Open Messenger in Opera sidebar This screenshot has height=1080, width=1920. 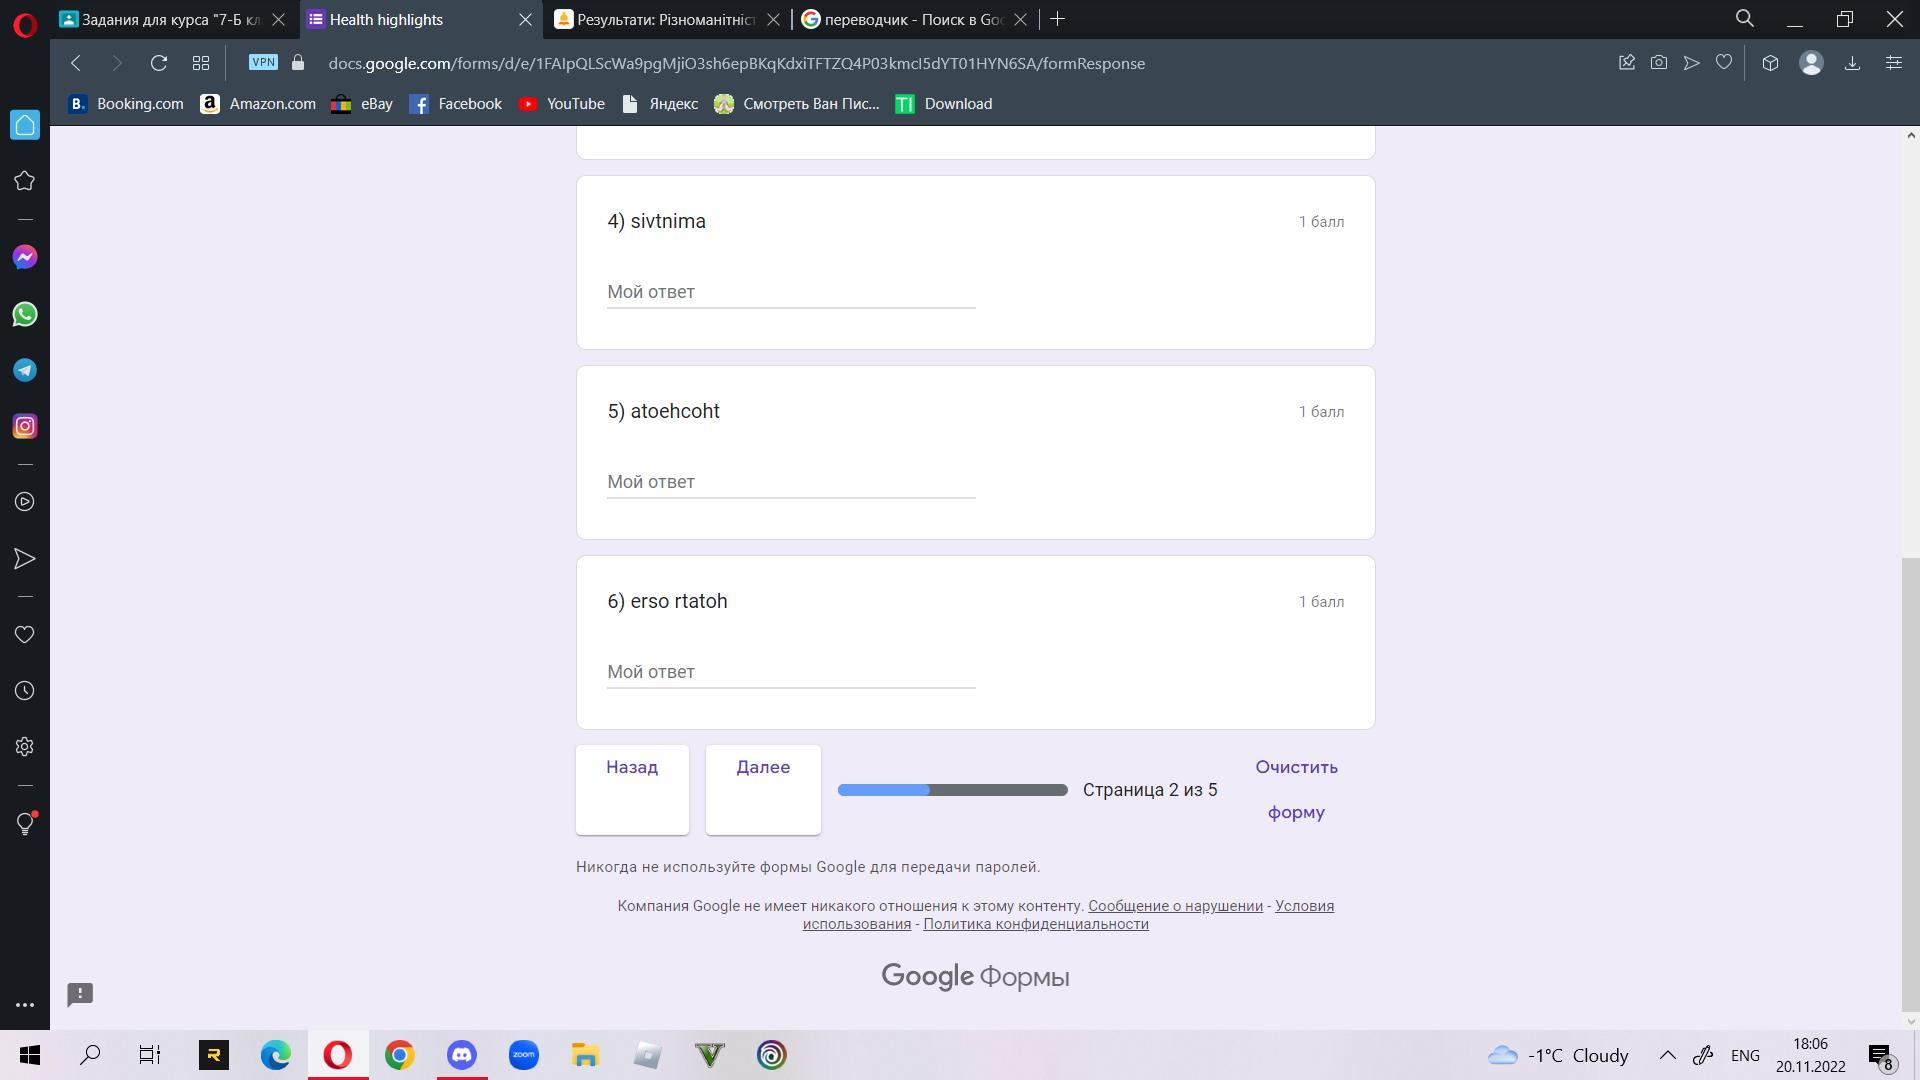click(25, 258)
